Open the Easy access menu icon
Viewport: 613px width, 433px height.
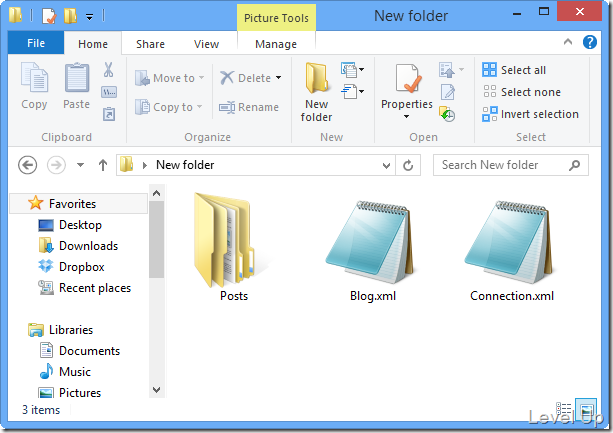coord(352,91)
